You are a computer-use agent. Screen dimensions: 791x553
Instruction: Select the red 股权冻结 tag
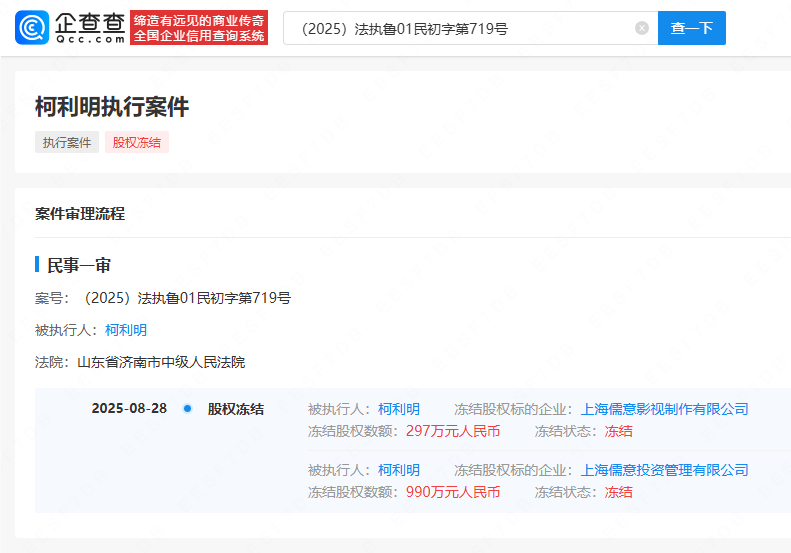137,142
